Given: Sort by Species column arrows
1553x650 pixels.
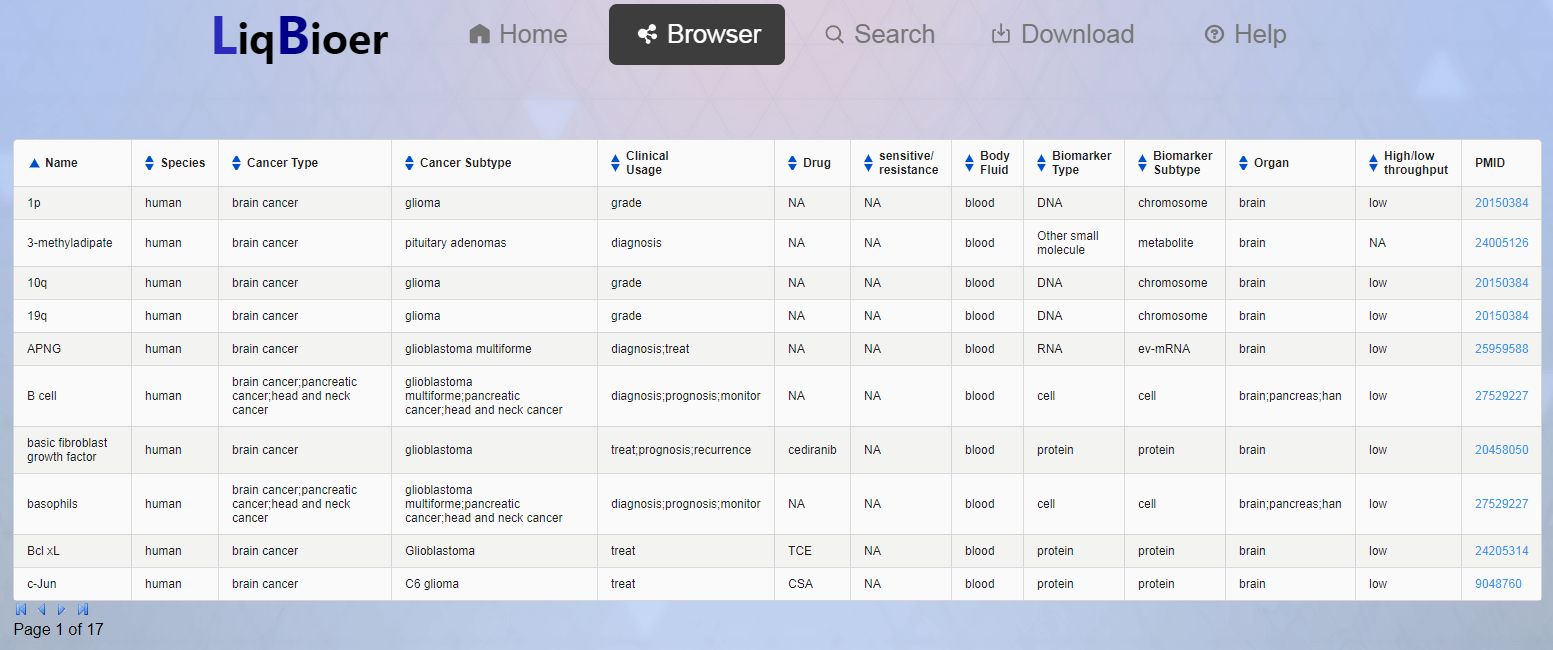Looking at the screenshot, I should (150, 163).
